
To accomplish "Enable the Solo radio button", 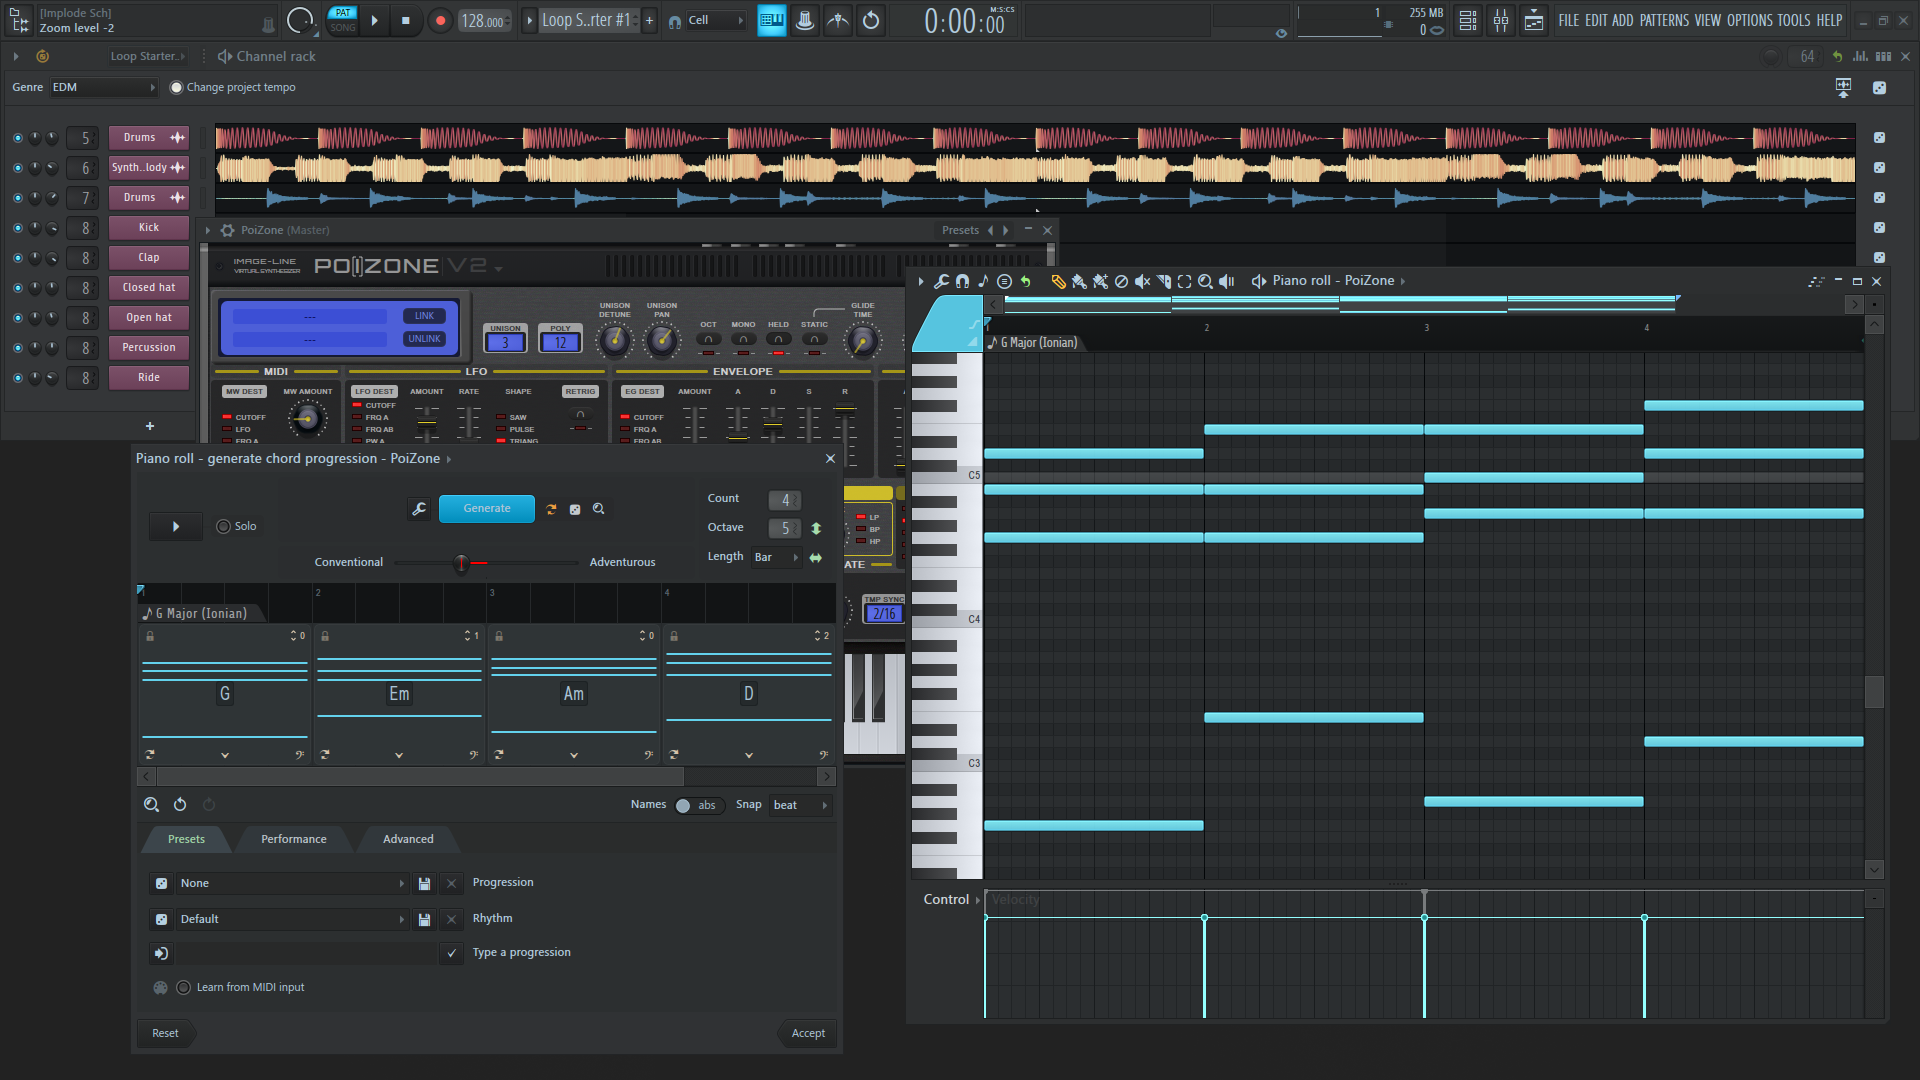I will coord(223,526).
